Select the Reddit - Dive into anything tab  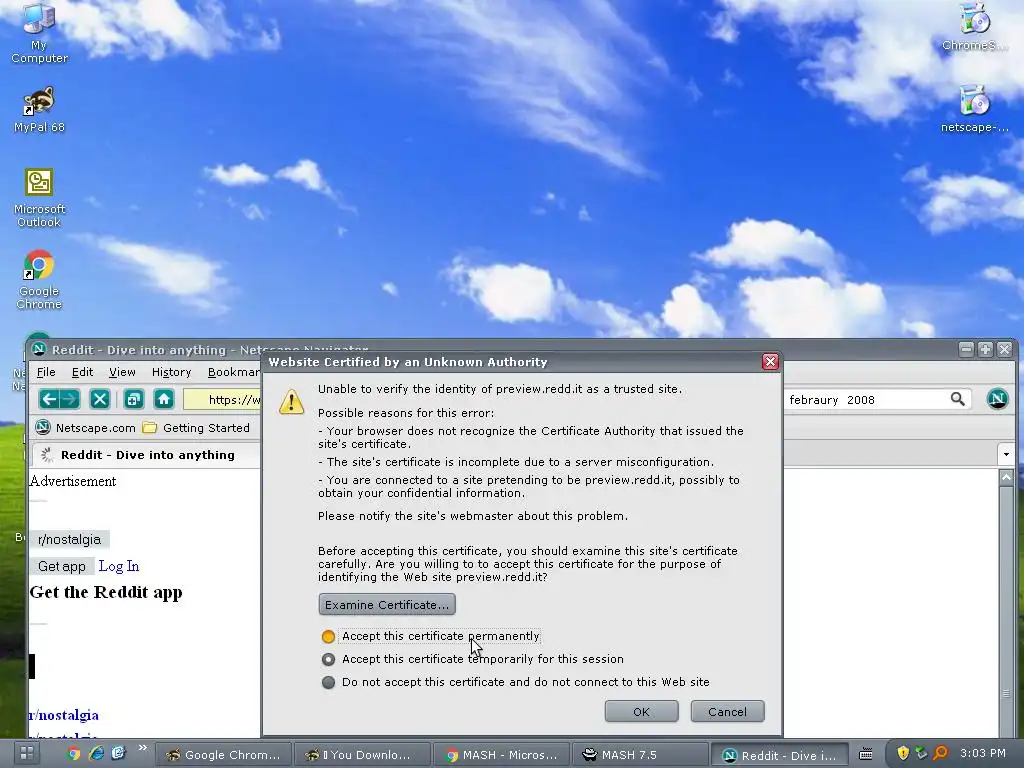click(145, 455)
